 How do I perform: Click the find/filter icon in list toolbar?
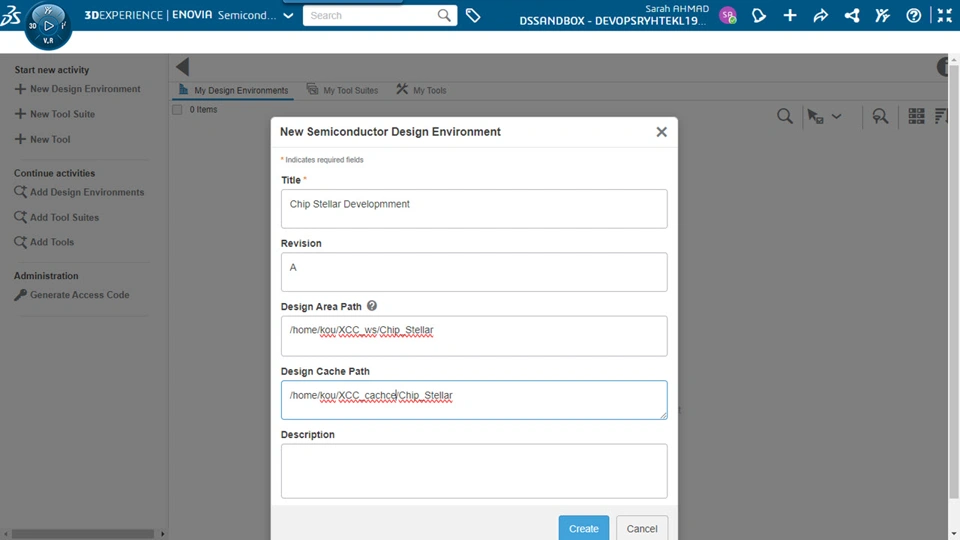pyautogui.click(x=880, y=116)
